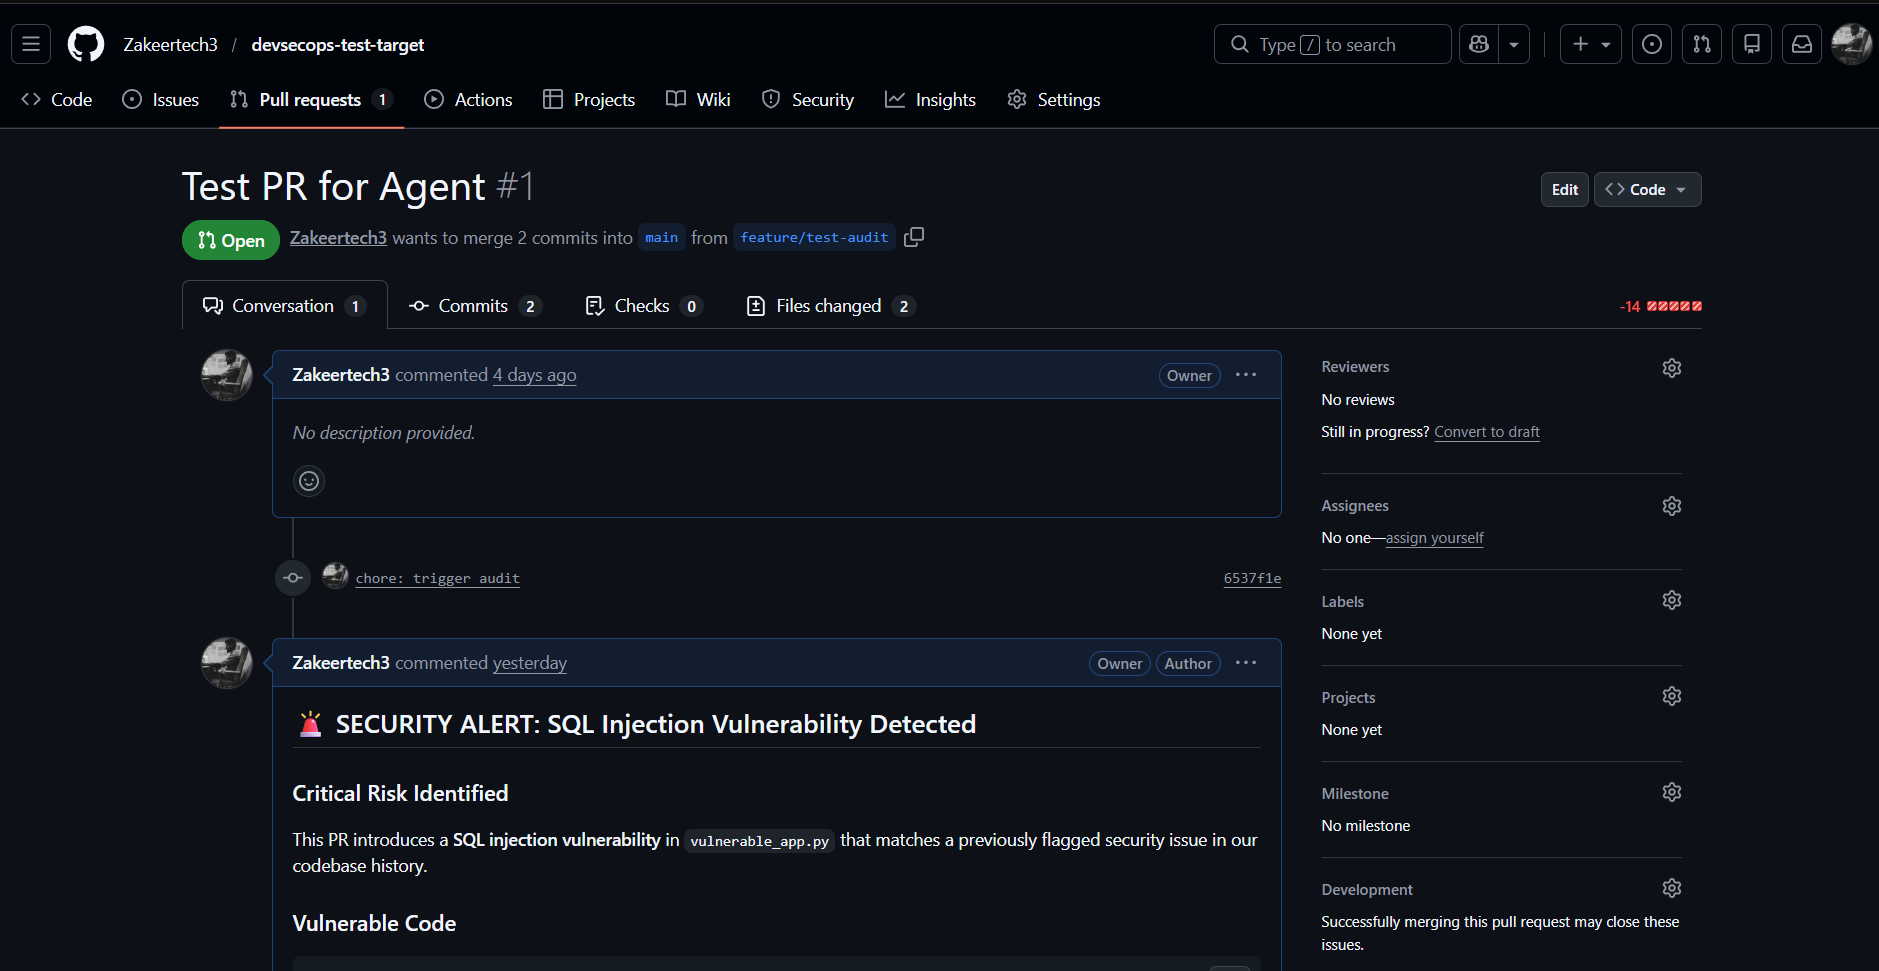This screenshot has height=971, width=1879.
Task: Click first comment author avatar
Action: click(227, 375)
